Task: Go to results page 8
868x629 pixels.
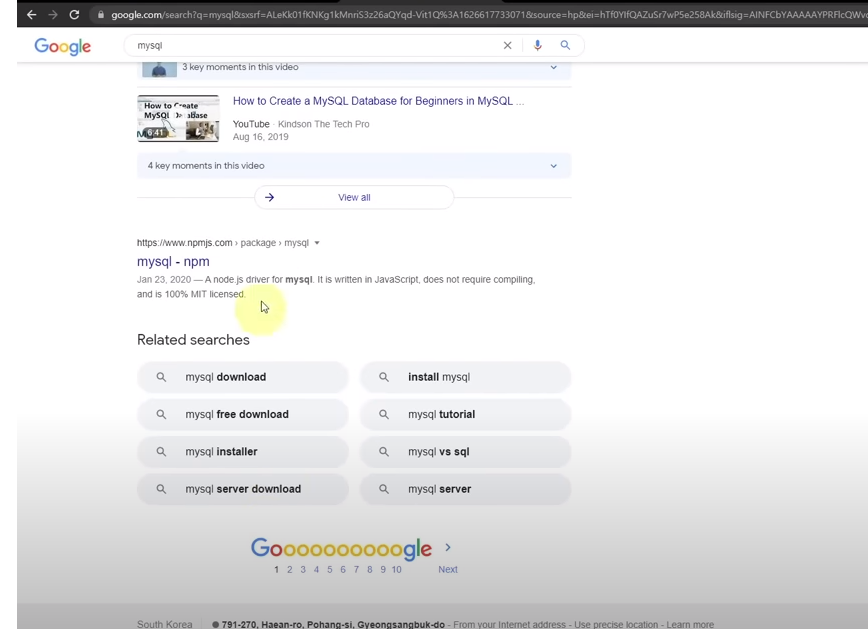Action: (x=369, y=569)
